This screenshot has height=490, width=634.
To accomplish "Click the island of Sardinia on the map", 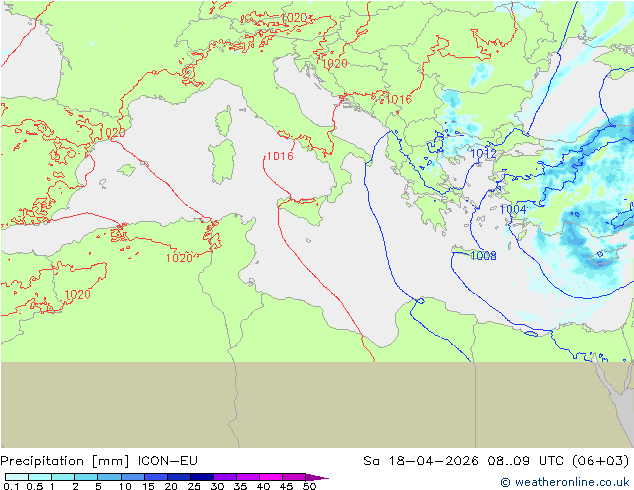I will click(x=222, y=161).
